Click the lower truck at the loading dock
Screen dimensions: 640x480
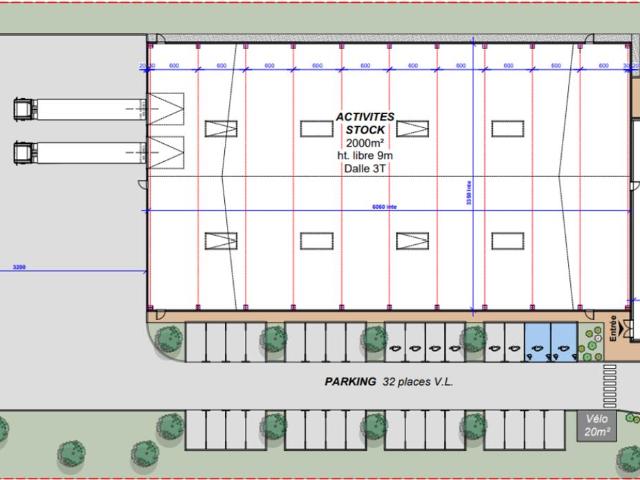pos(80,153)
